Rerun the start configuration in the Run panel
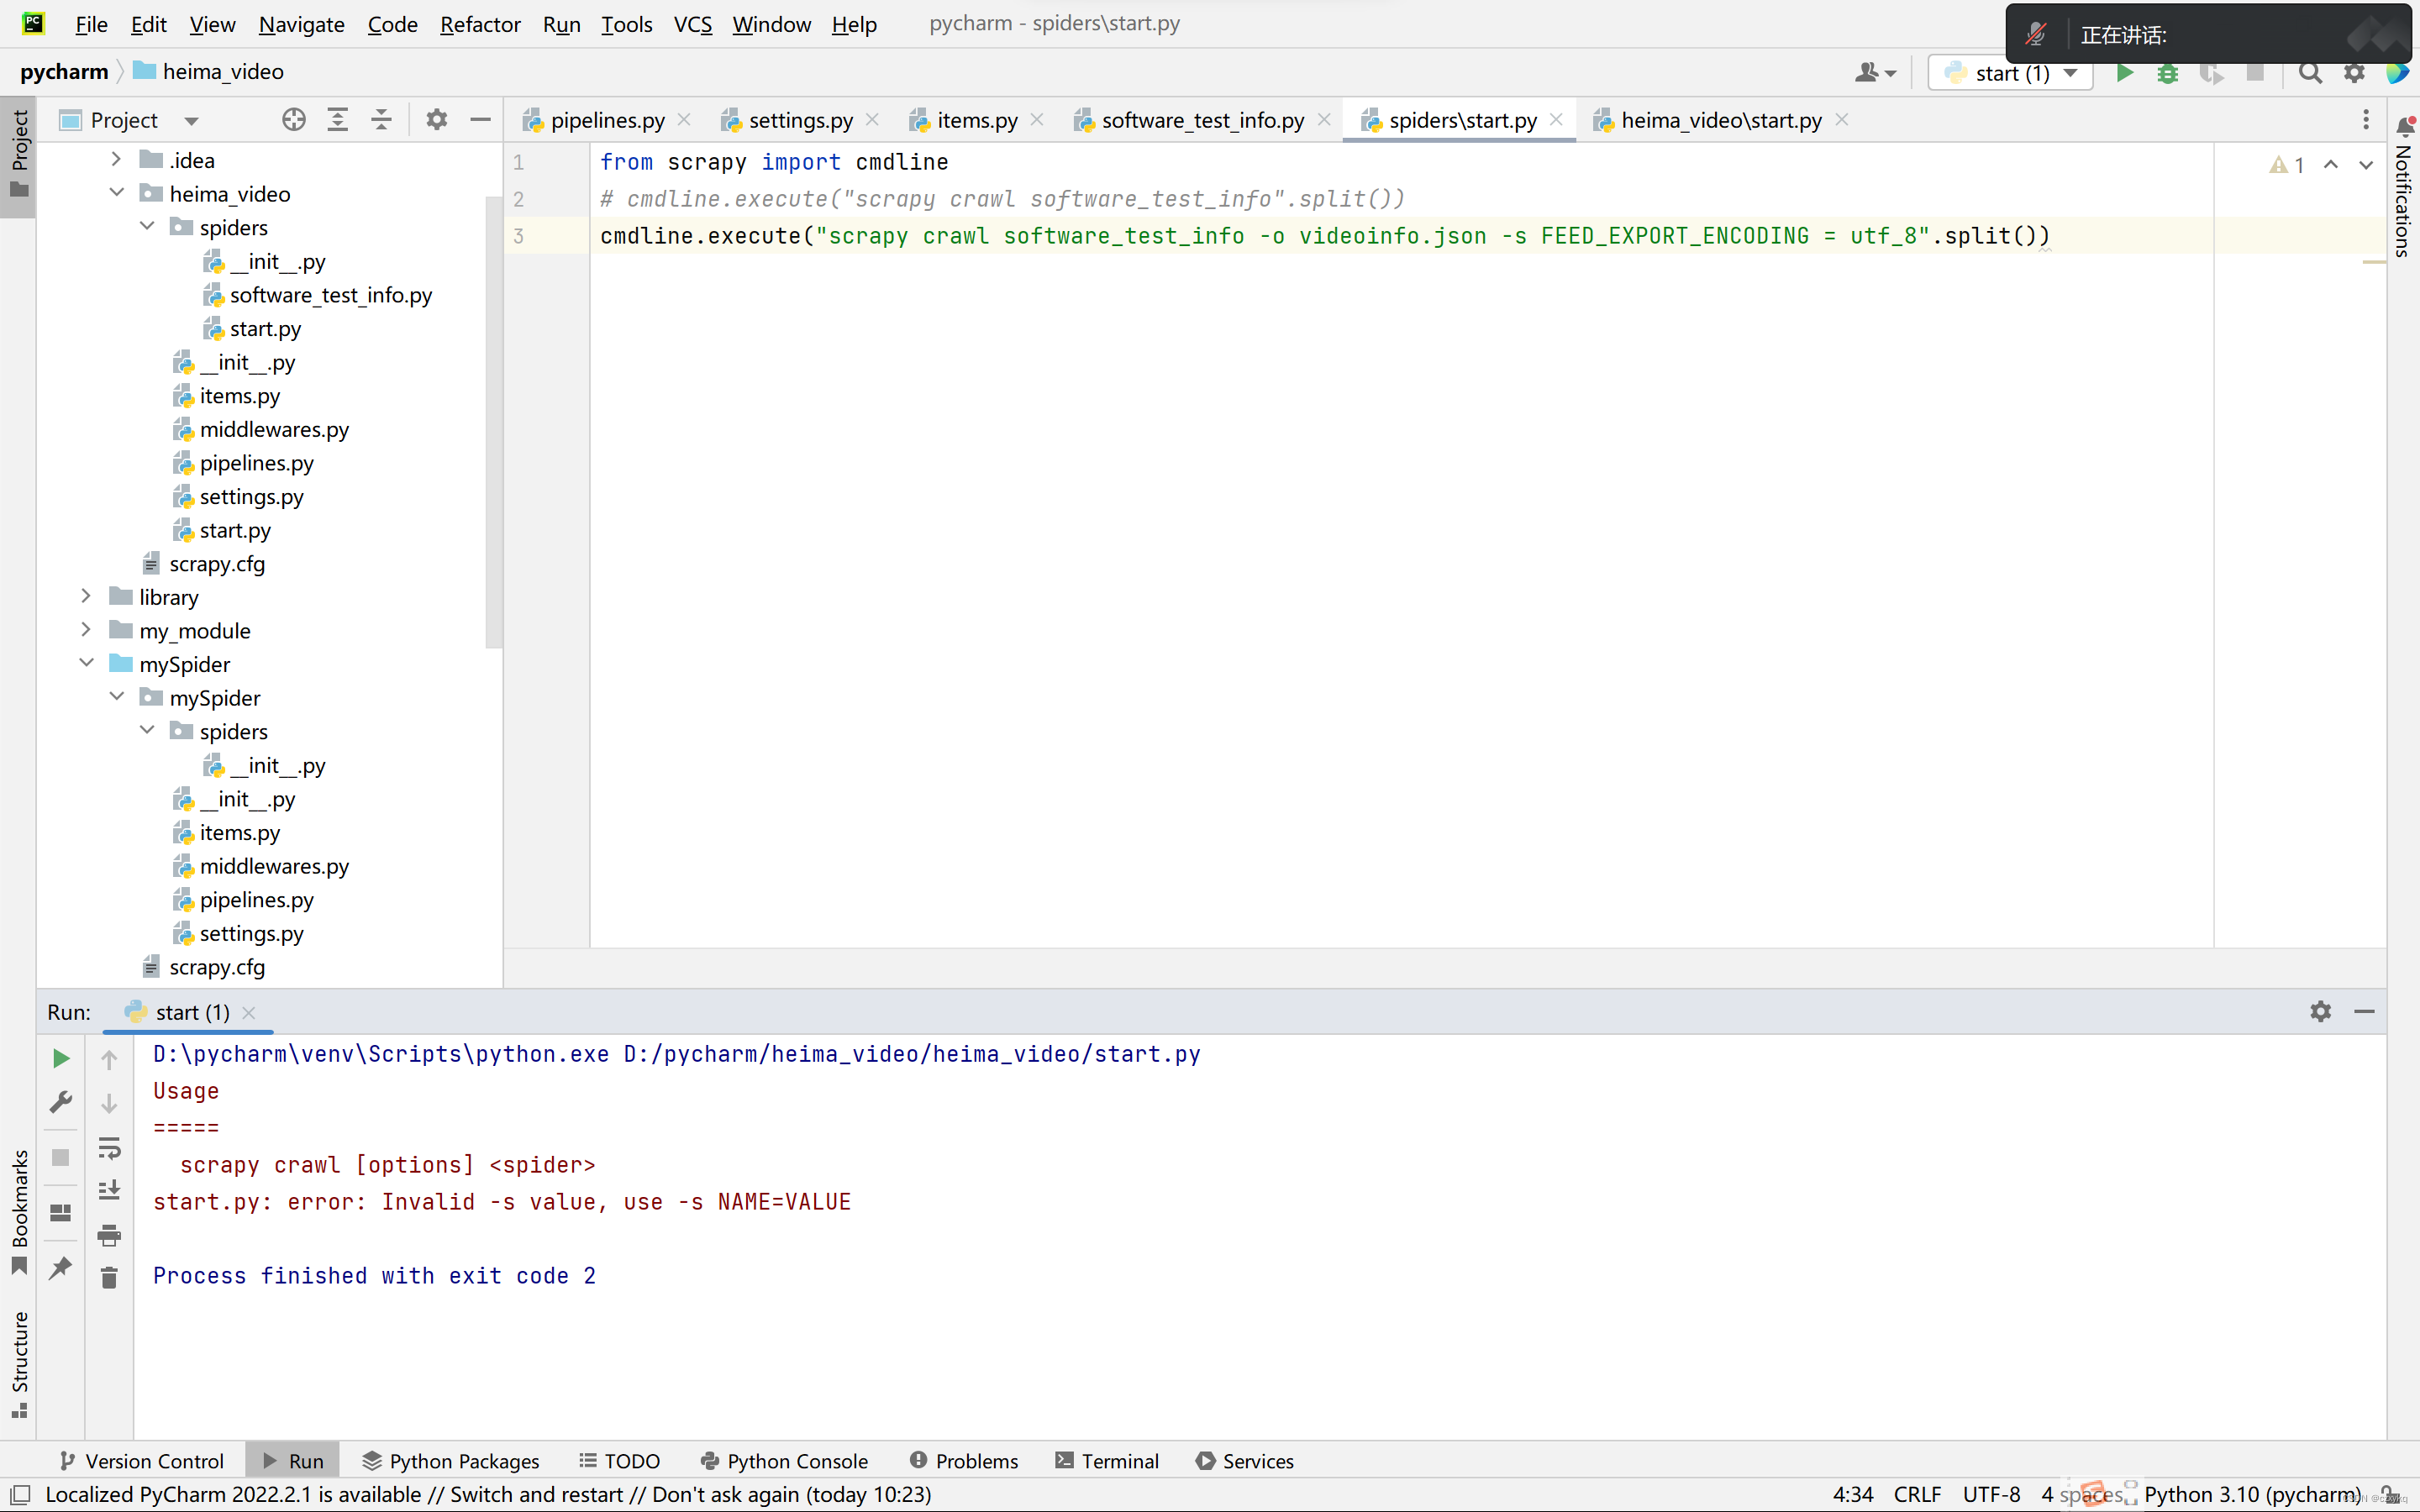The height and width of the screenshot is (1512, 2420). pos(60,1057)
